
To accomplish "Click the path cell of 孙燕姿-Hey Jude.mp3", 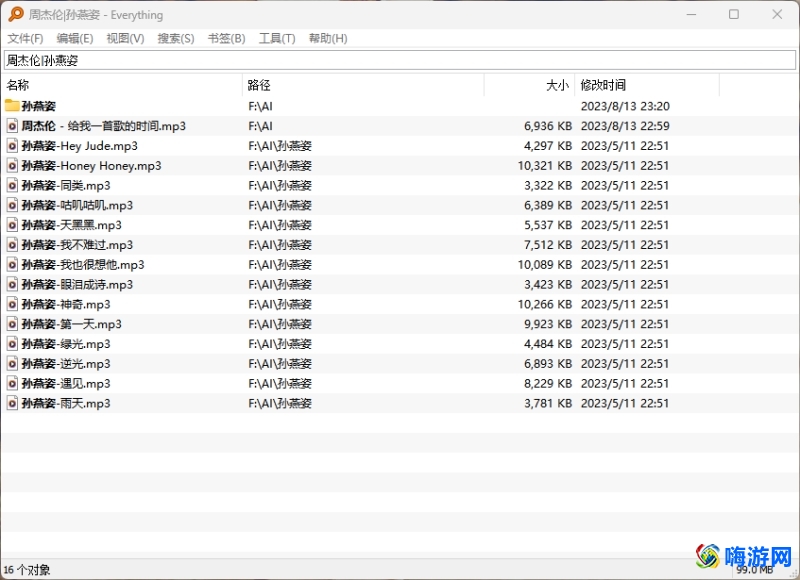I will pos(280,146).
